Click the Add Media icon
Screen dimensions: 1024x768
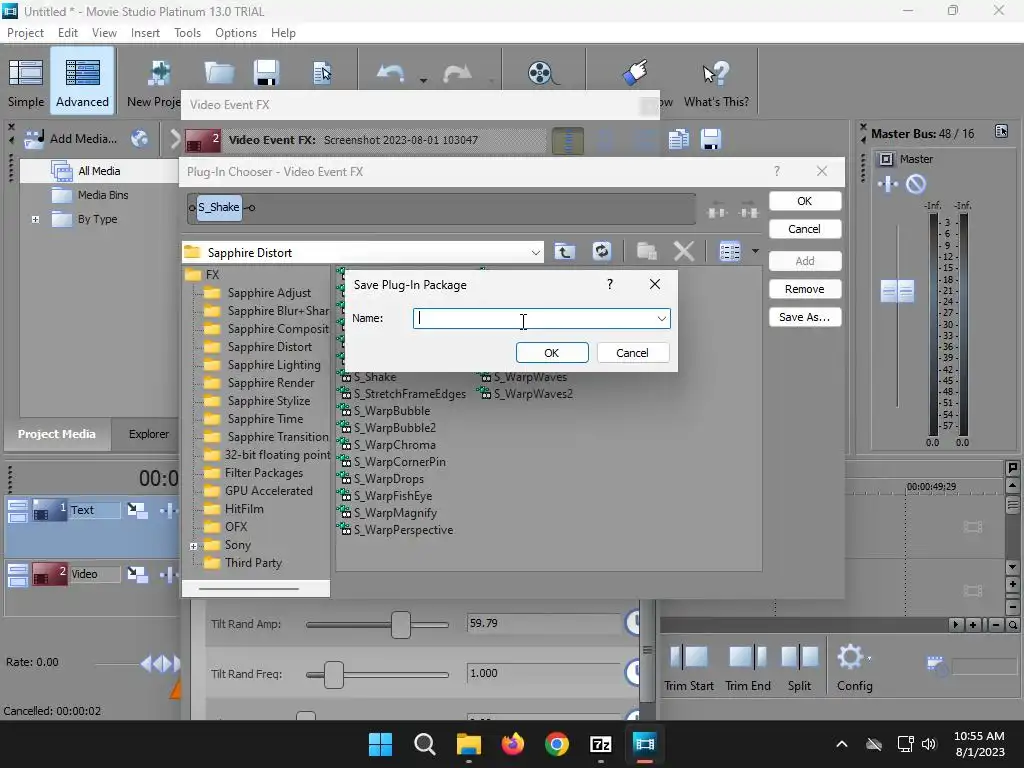click(33, 138)
